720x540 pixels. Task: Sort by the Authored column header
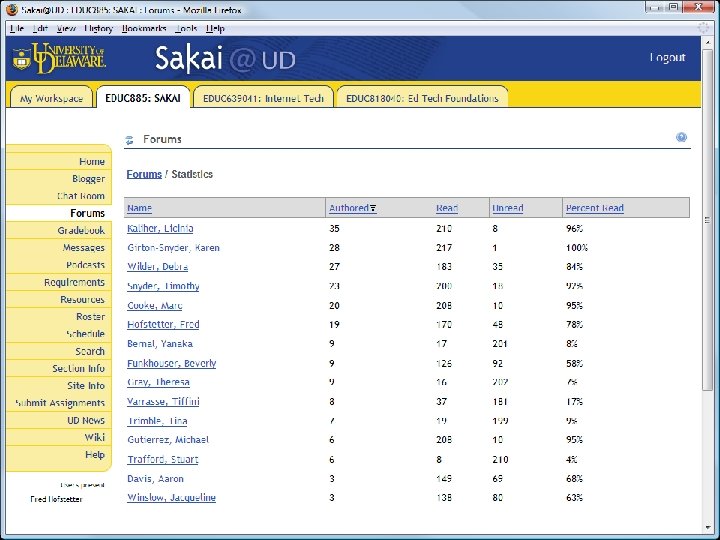[x=349, y=208]
